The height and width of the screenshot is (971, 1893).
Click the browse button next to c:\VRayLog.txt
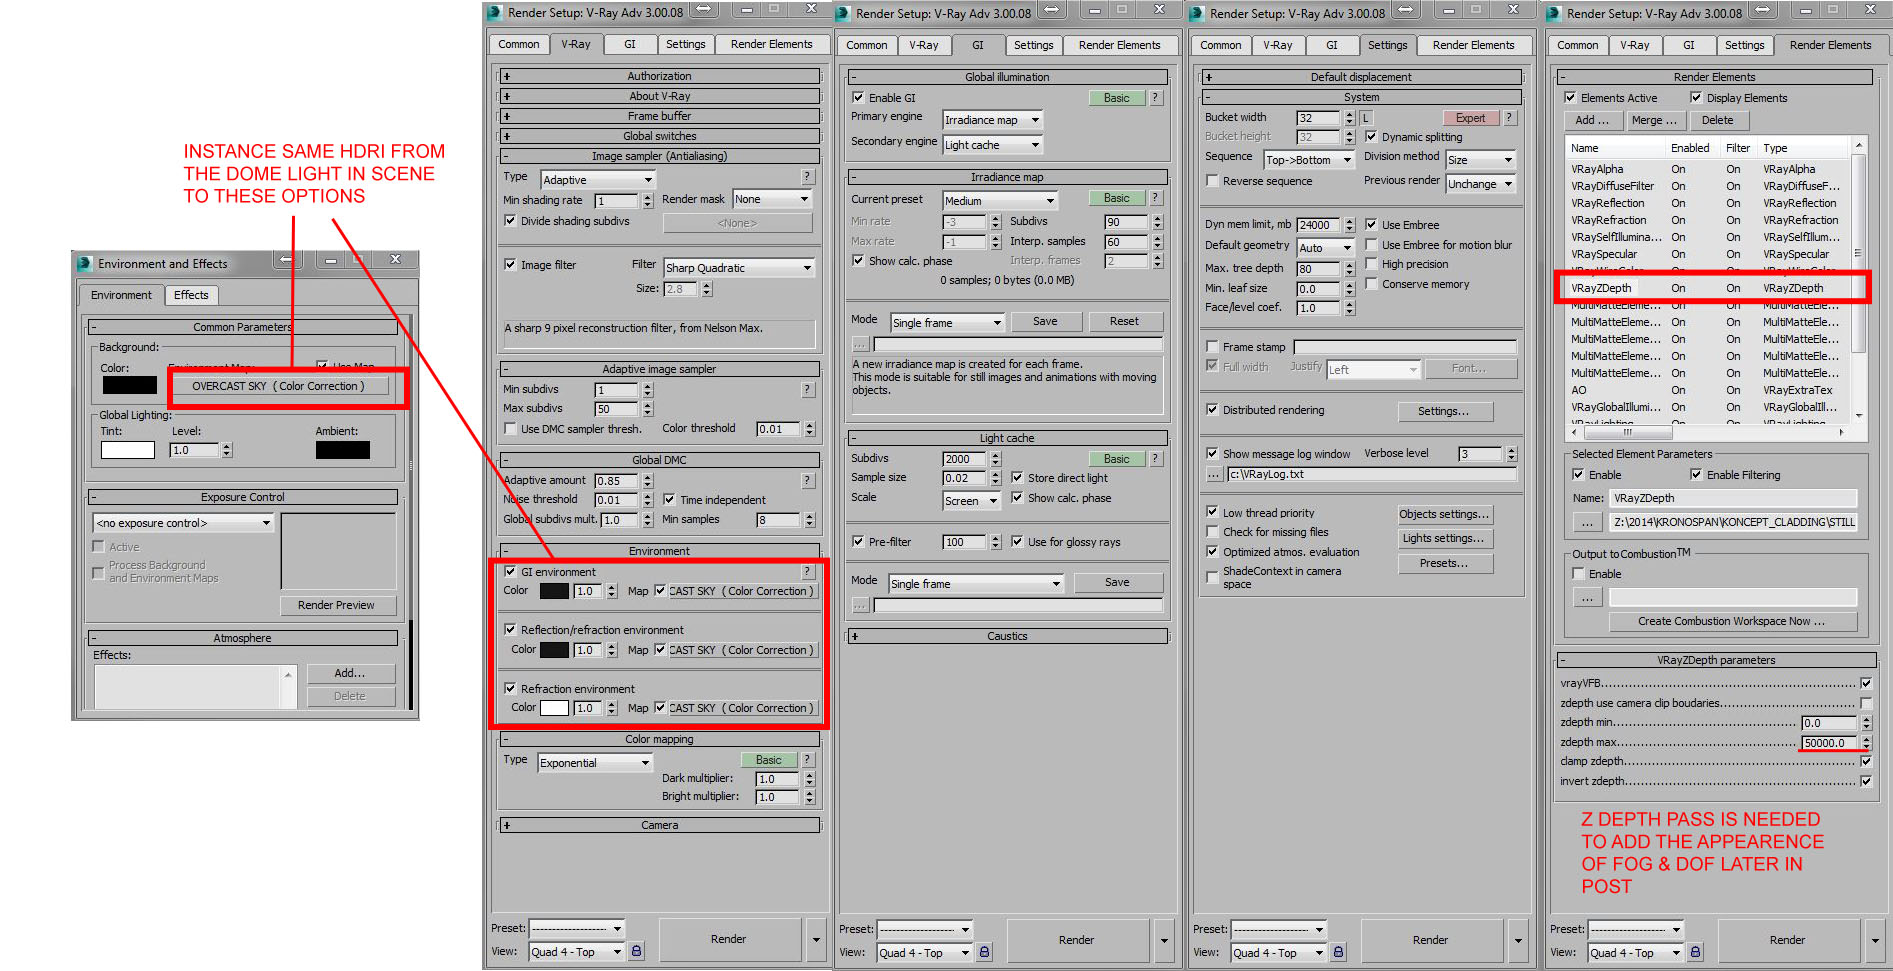(x=1214, y=475)
